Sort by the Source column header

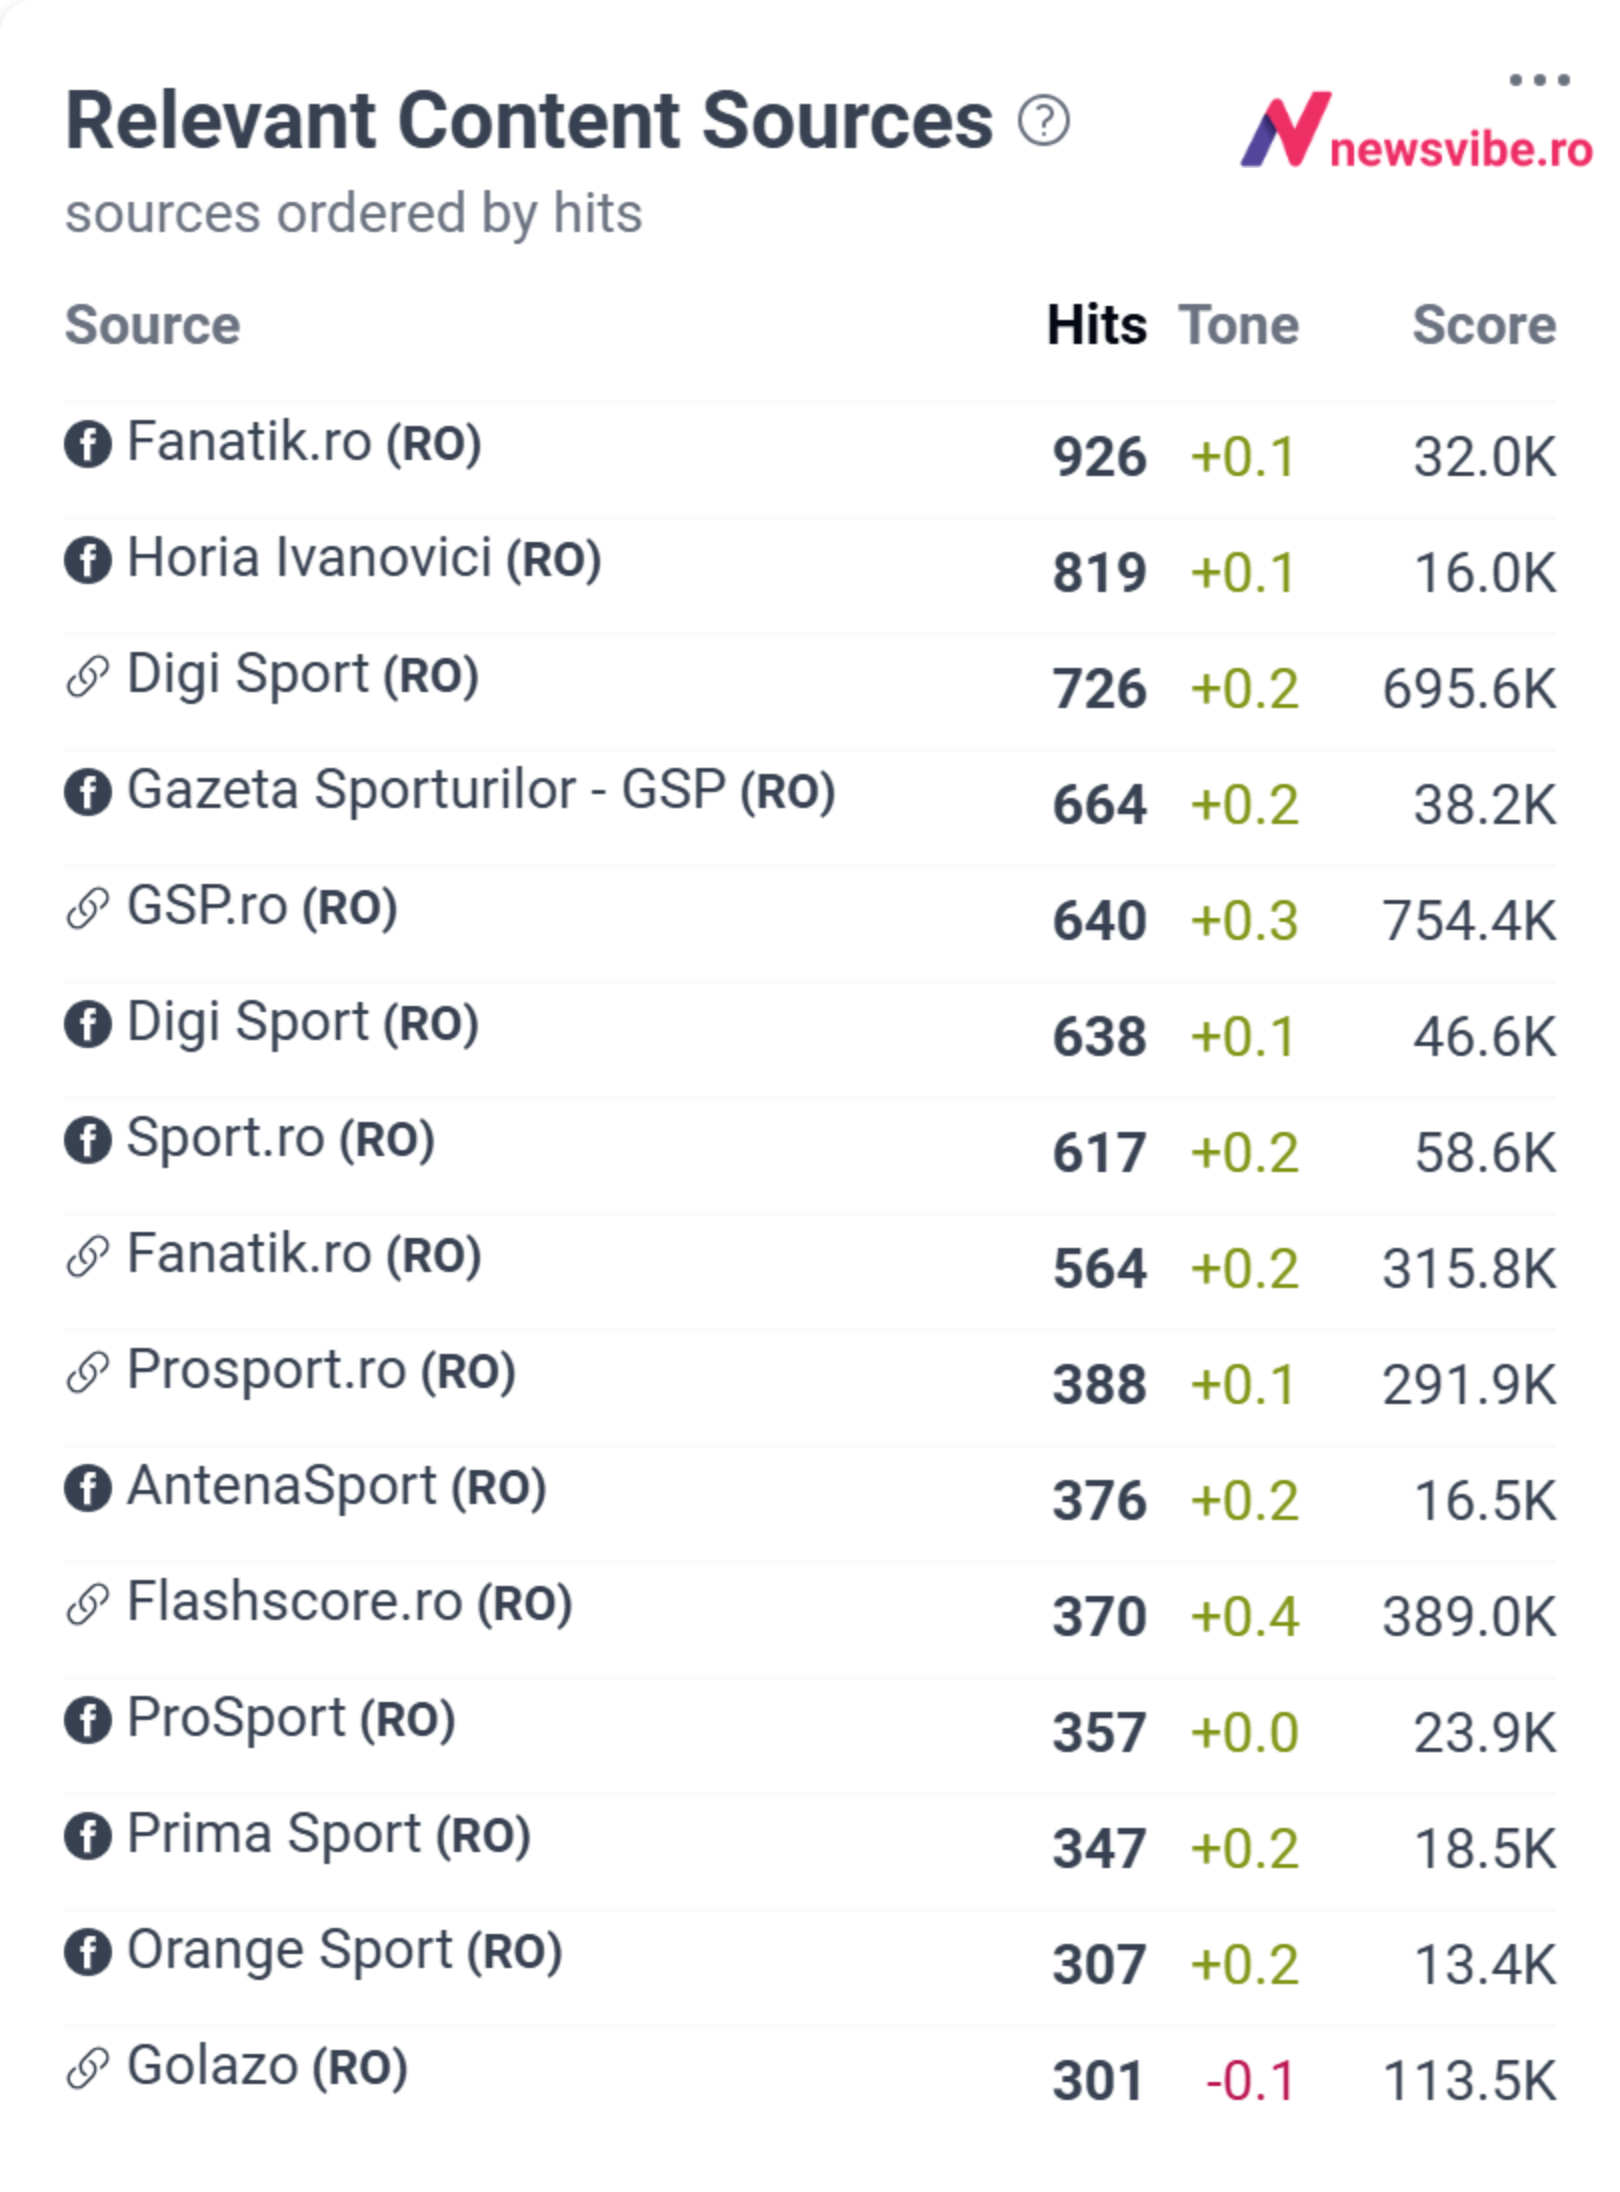coord(153,325)
